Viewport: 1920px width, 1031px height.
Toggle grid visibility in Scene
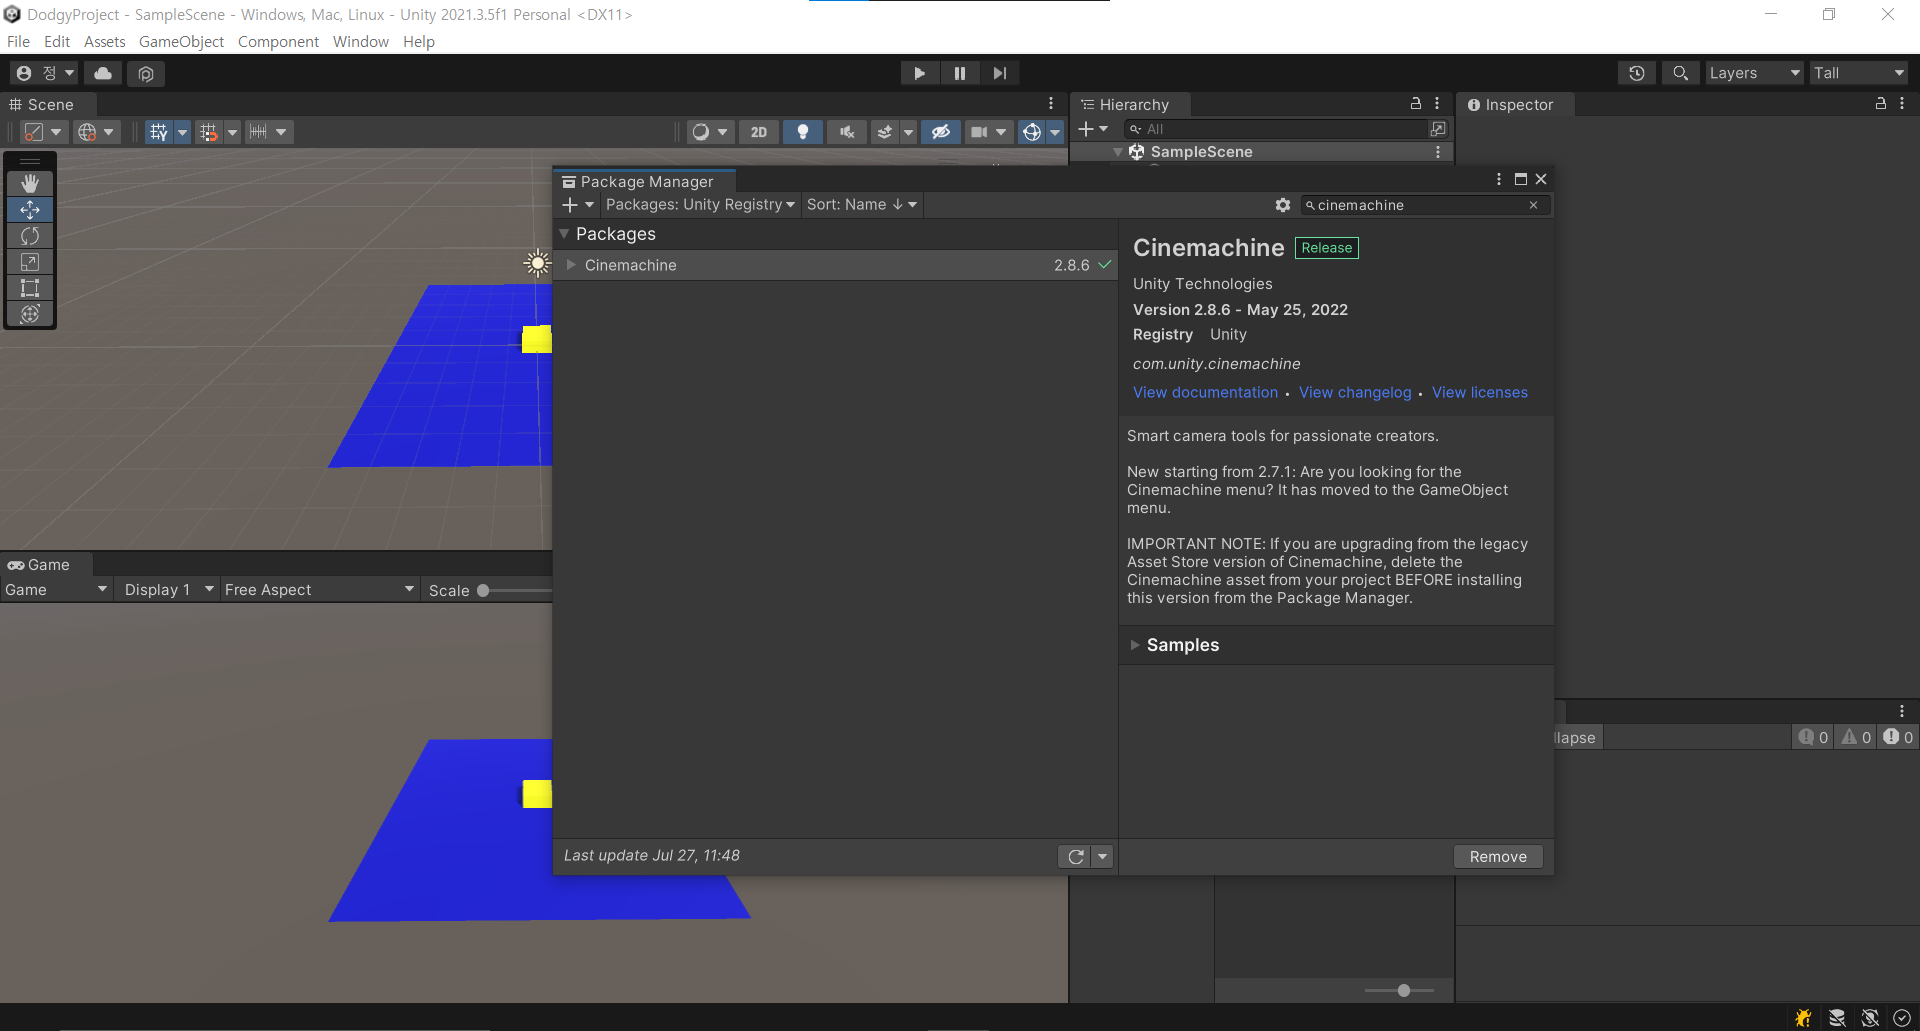(x=159, y=132)
